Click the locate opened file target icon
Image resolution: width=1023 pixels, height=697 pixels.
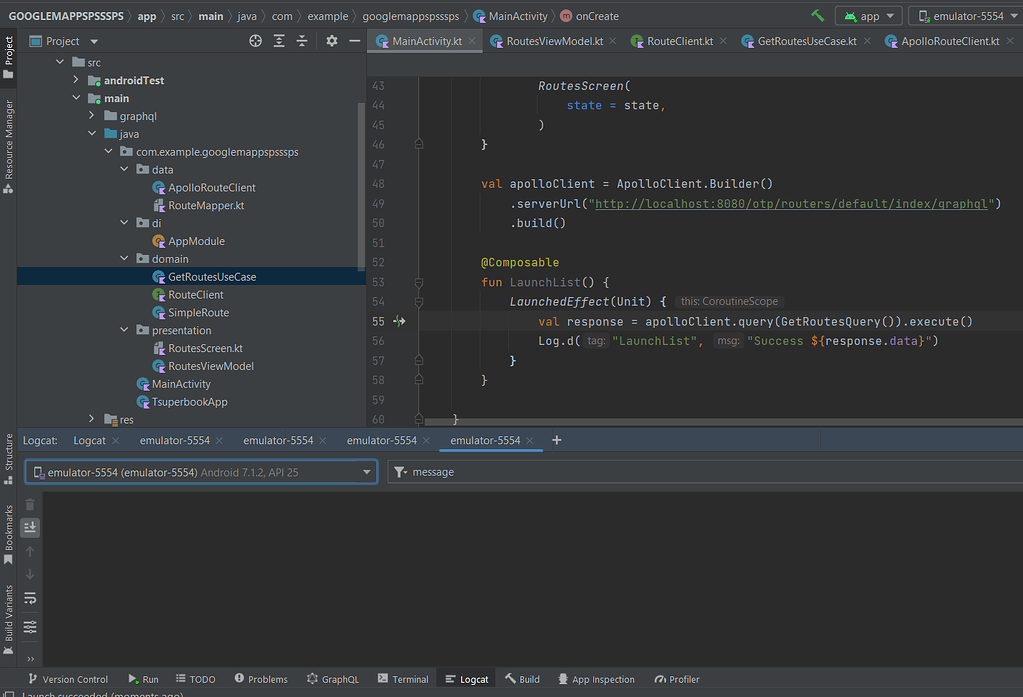[x=255, y=41]
